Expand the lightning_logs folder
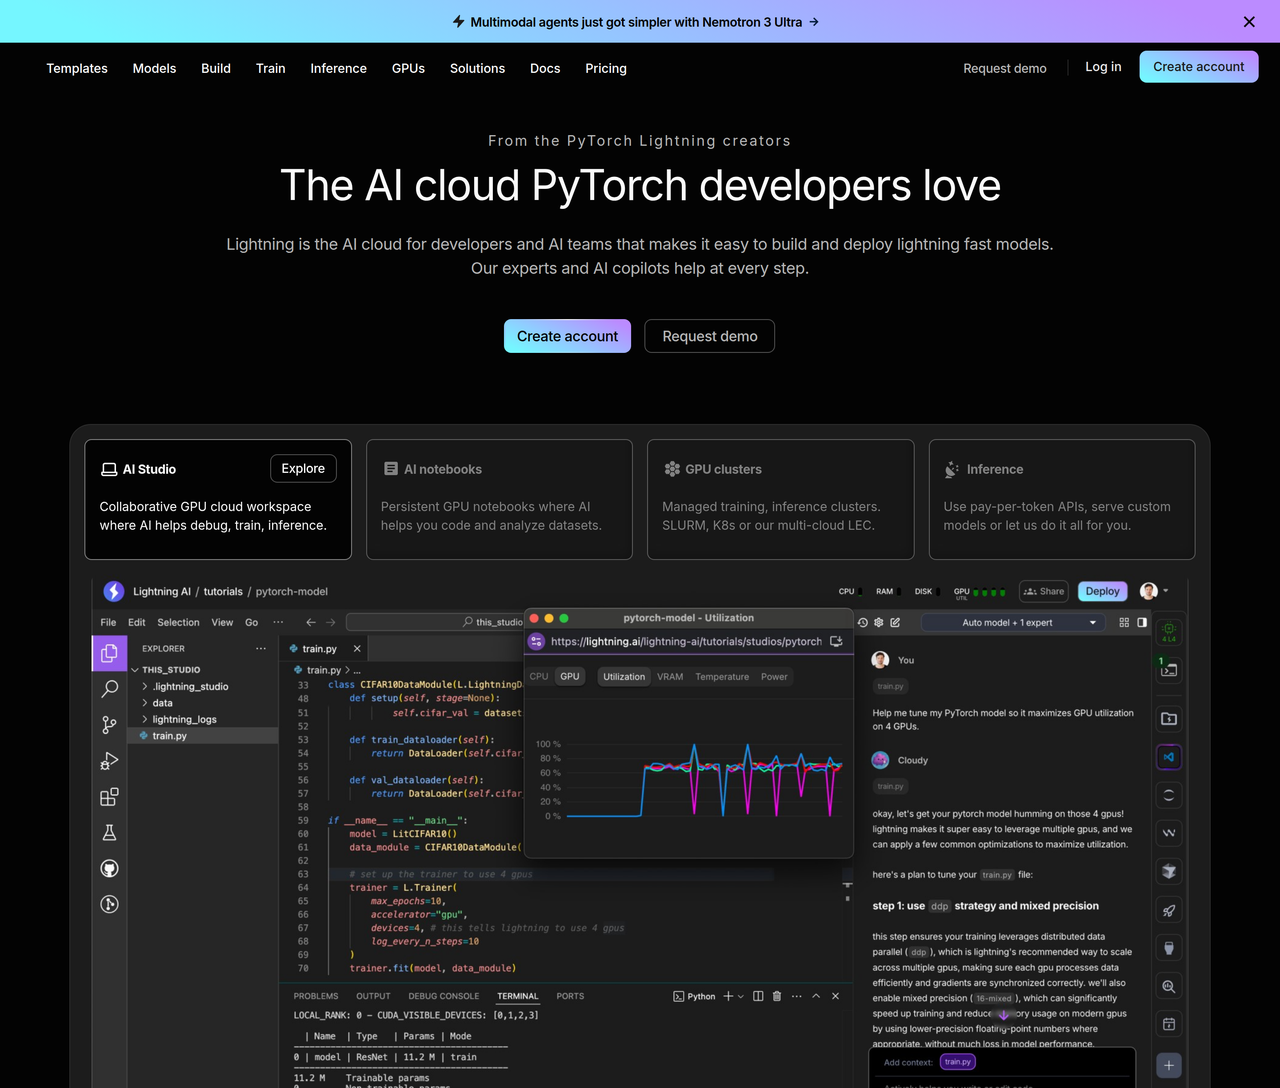Screen dimensions: 1280x1088 180,720
